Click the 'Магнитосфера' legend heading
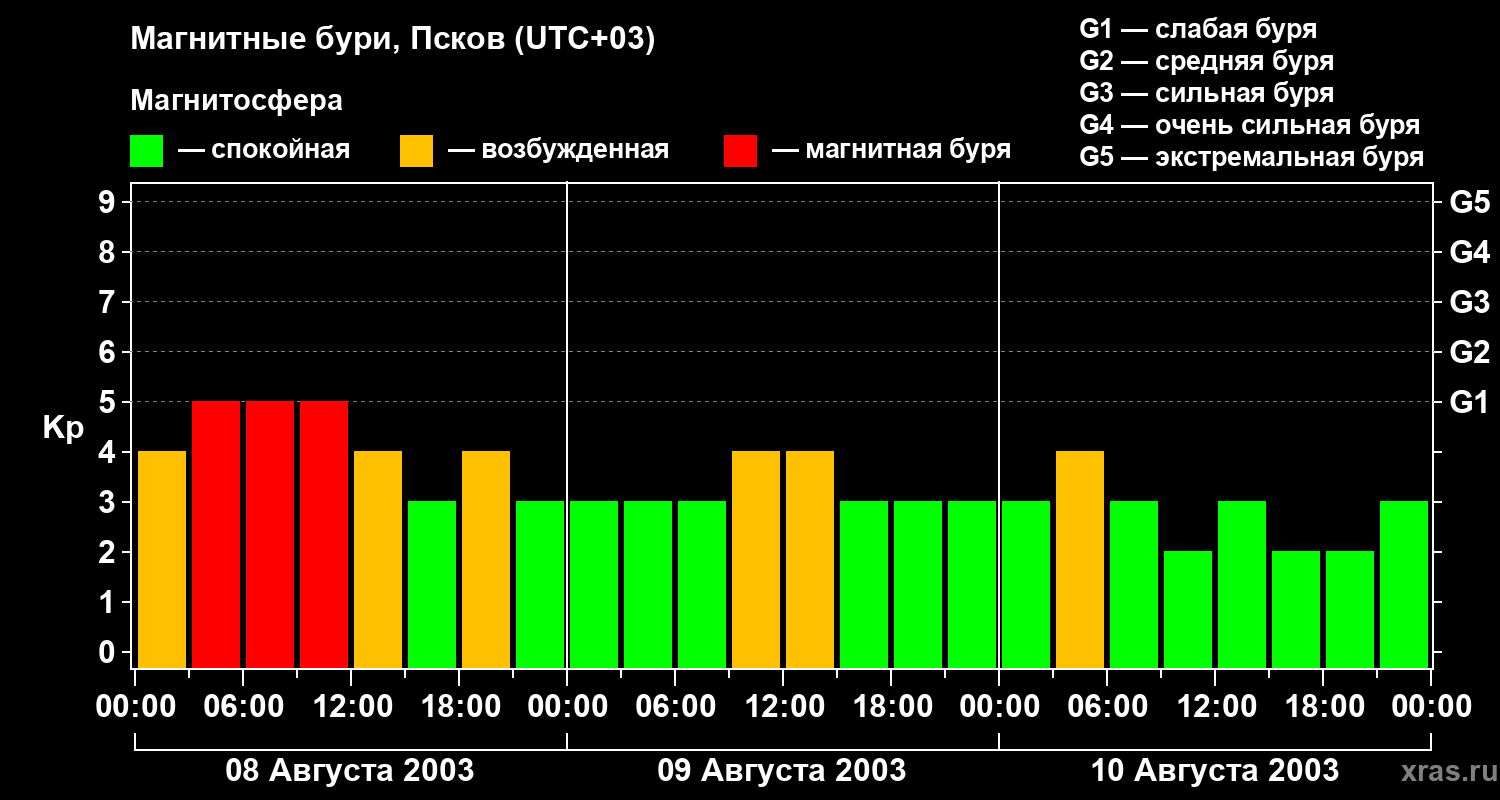The image size is (1500, 800). pos(236,101)
